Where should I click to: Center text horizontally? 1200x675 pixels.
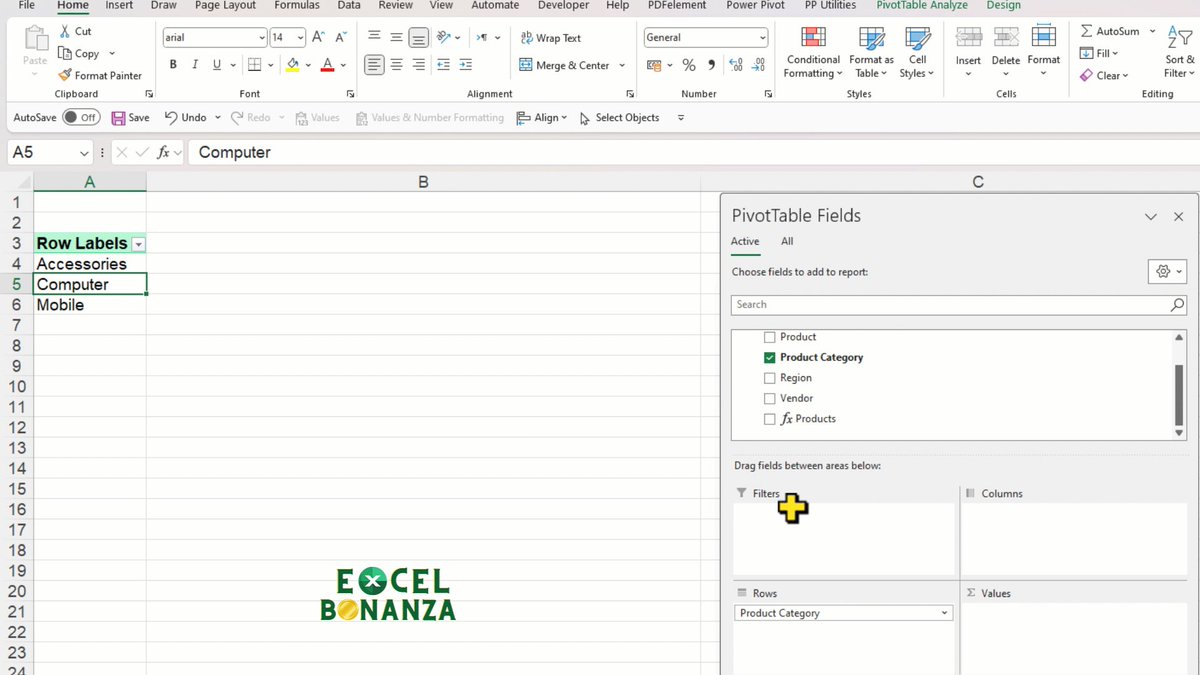point(397,65)
